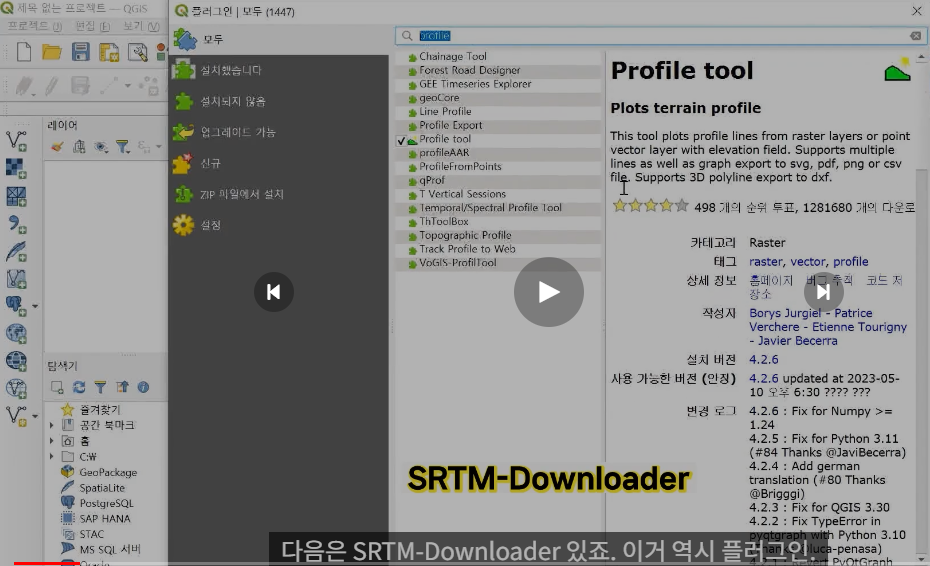Click Save Layer Edits icon

point(79,87)
